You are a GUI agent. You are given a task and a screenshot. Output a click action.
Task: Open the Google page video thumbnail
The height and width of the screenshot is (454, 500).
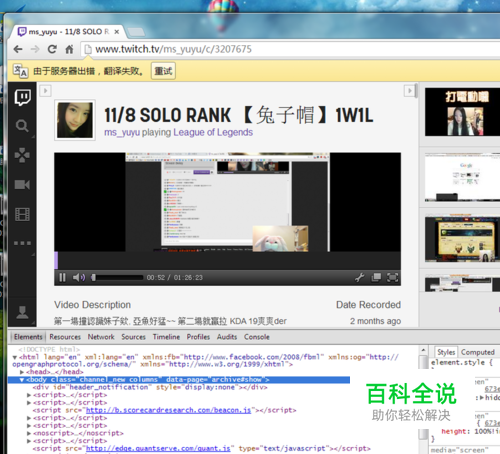tap(462, 177)
